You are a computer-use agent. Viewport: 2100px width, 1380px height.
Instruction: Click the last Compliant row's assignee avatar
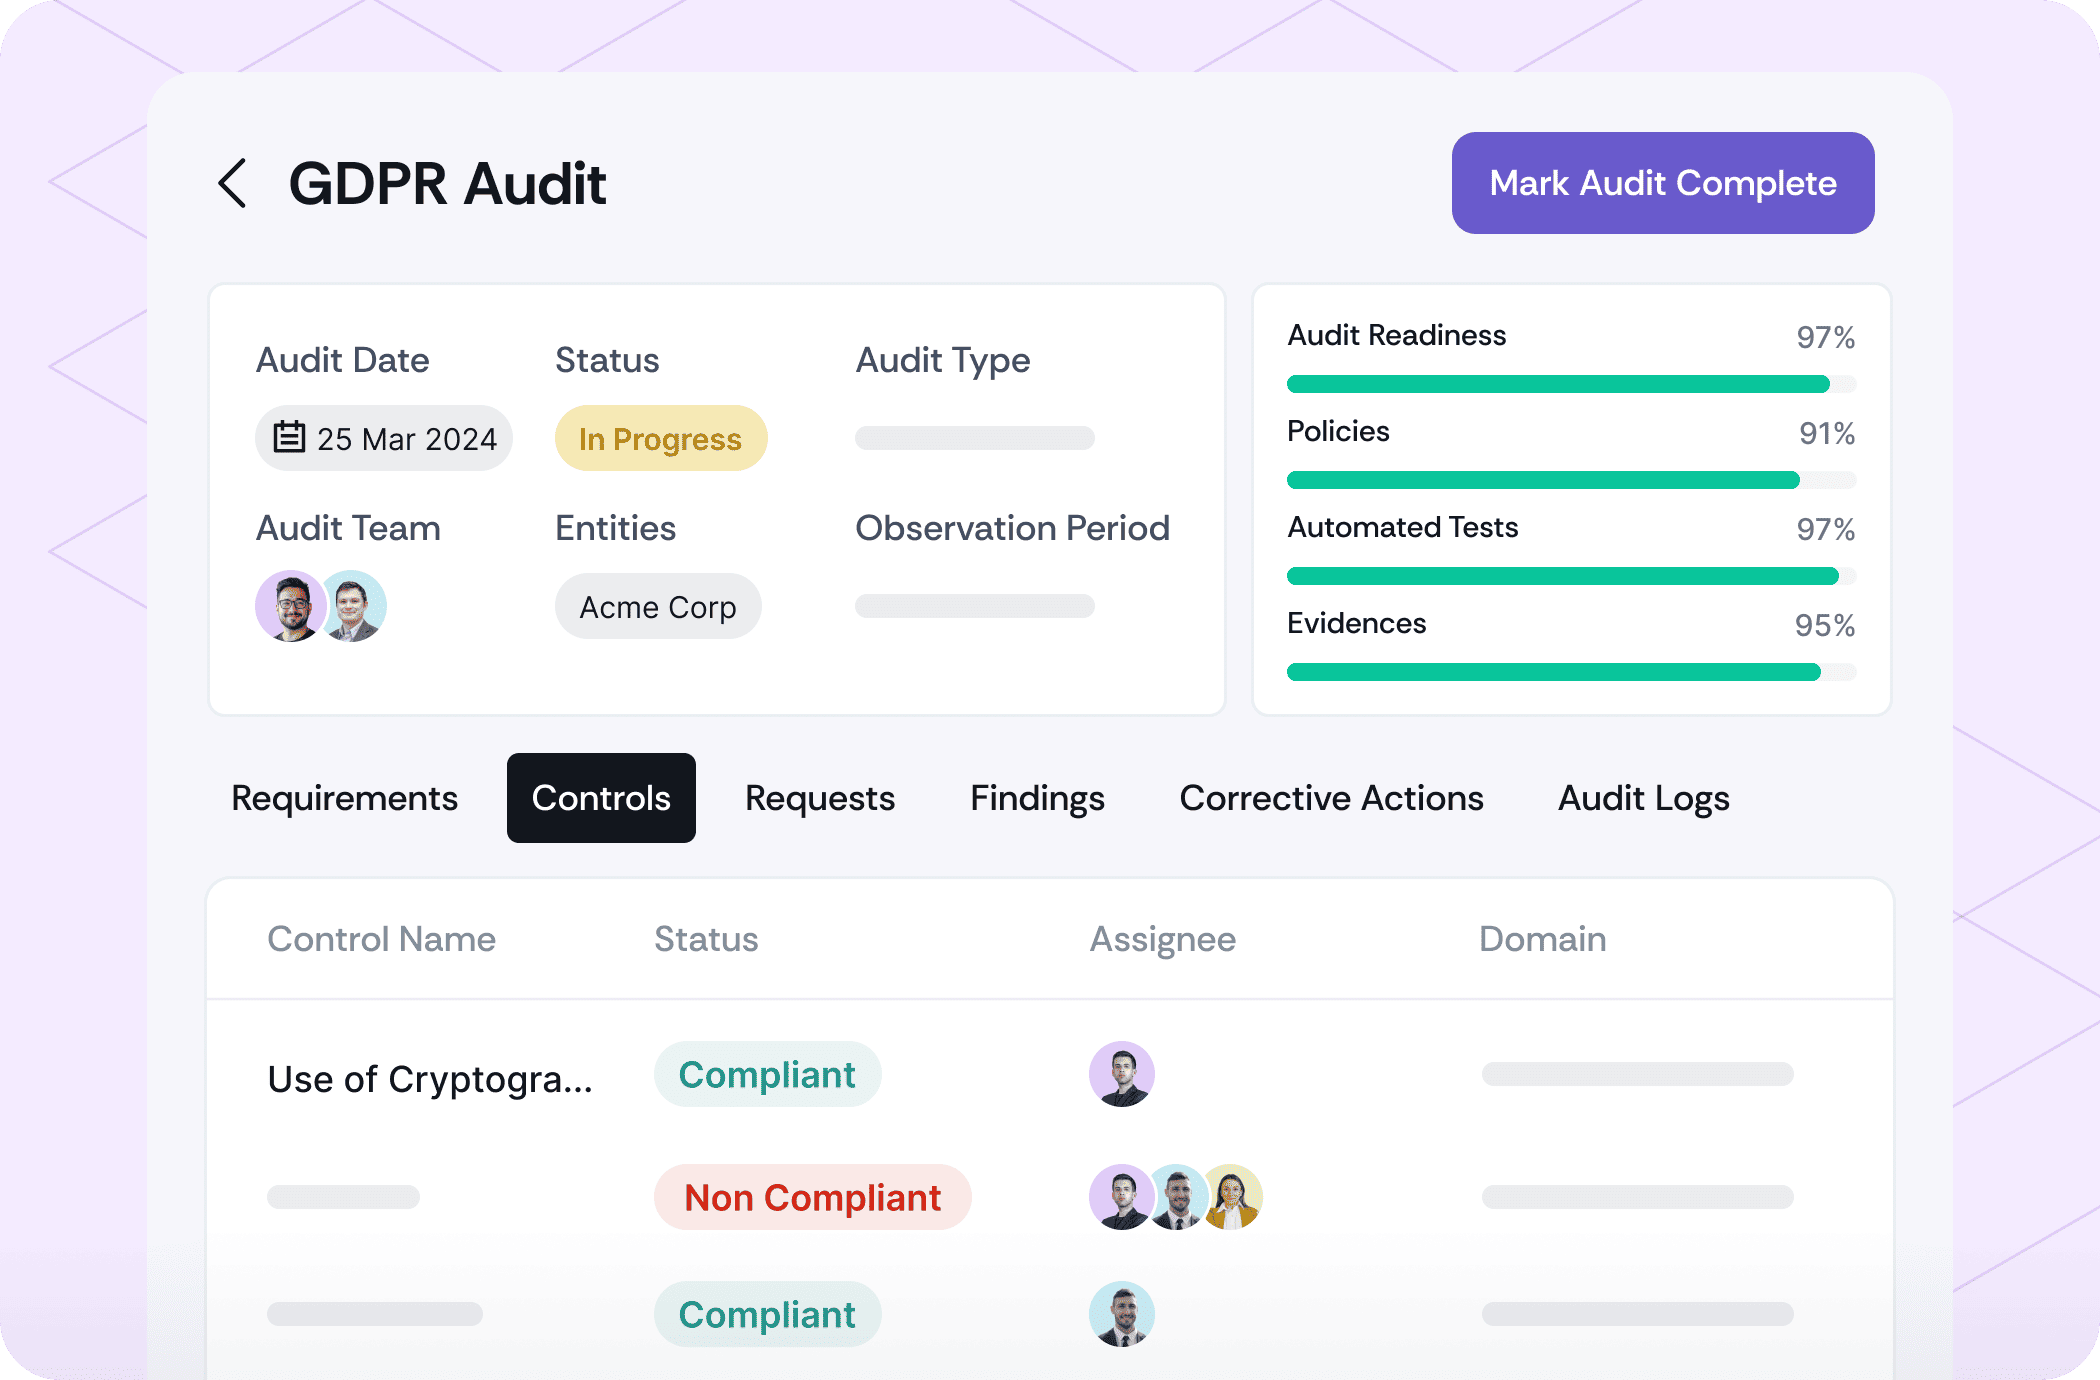(x=1121, y=1314)
